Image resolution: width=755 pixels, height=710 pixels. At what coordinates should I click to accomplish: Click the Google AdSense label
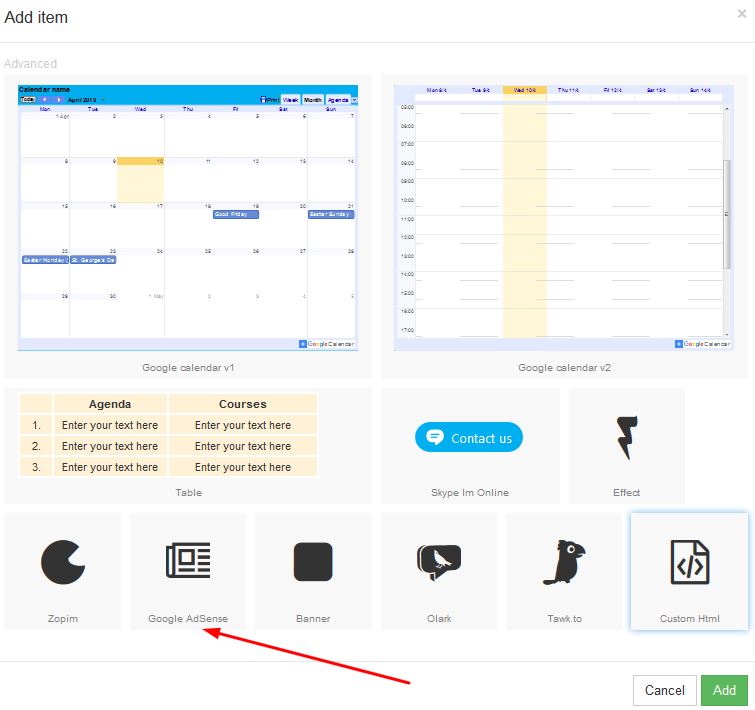click(x=188, y=619)
